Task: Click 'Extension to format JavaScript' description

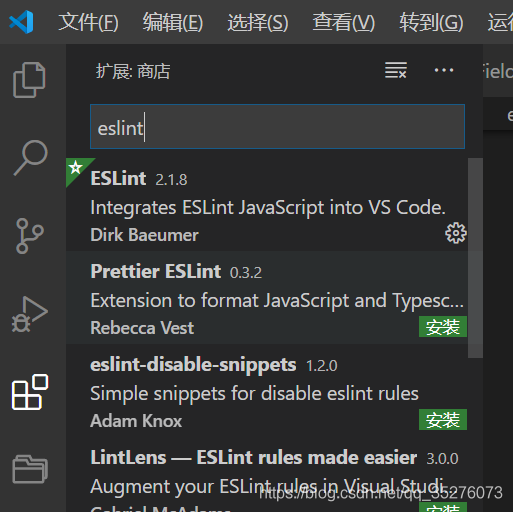Action: coord(277,301)
